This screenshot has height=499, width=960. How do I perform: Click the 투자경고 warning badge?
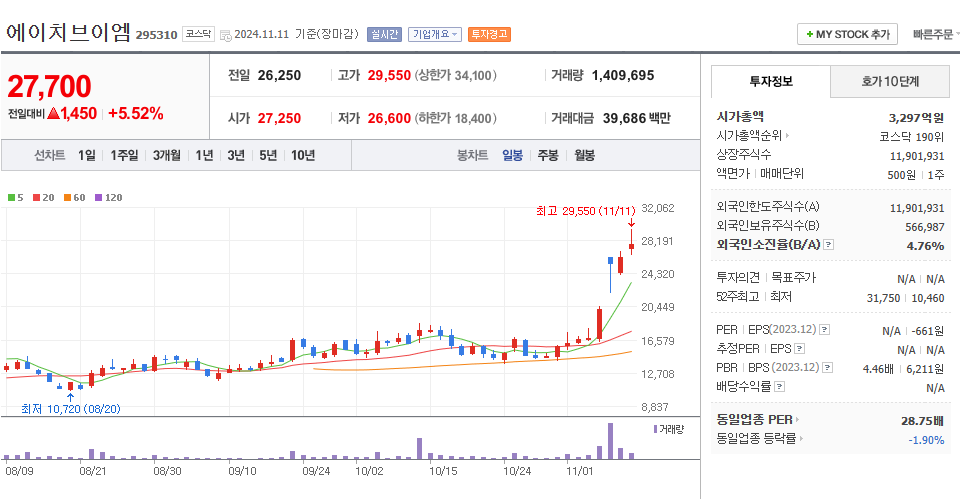coord(489,34)
